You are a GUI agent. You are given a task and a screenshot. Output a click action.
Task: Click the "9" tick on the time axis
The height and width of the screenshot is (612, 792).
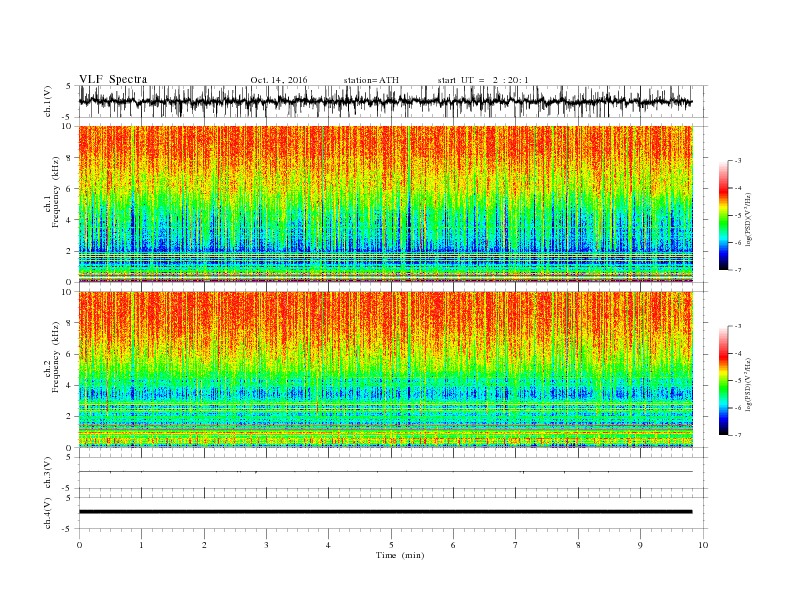(x=640, y=545)
